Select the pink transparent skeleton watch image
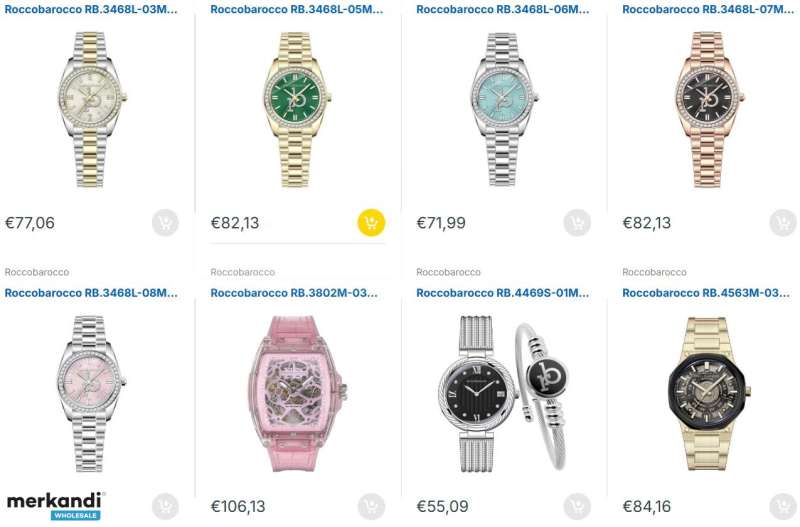This screenshot has width=800, height=527. coord(298,393)
